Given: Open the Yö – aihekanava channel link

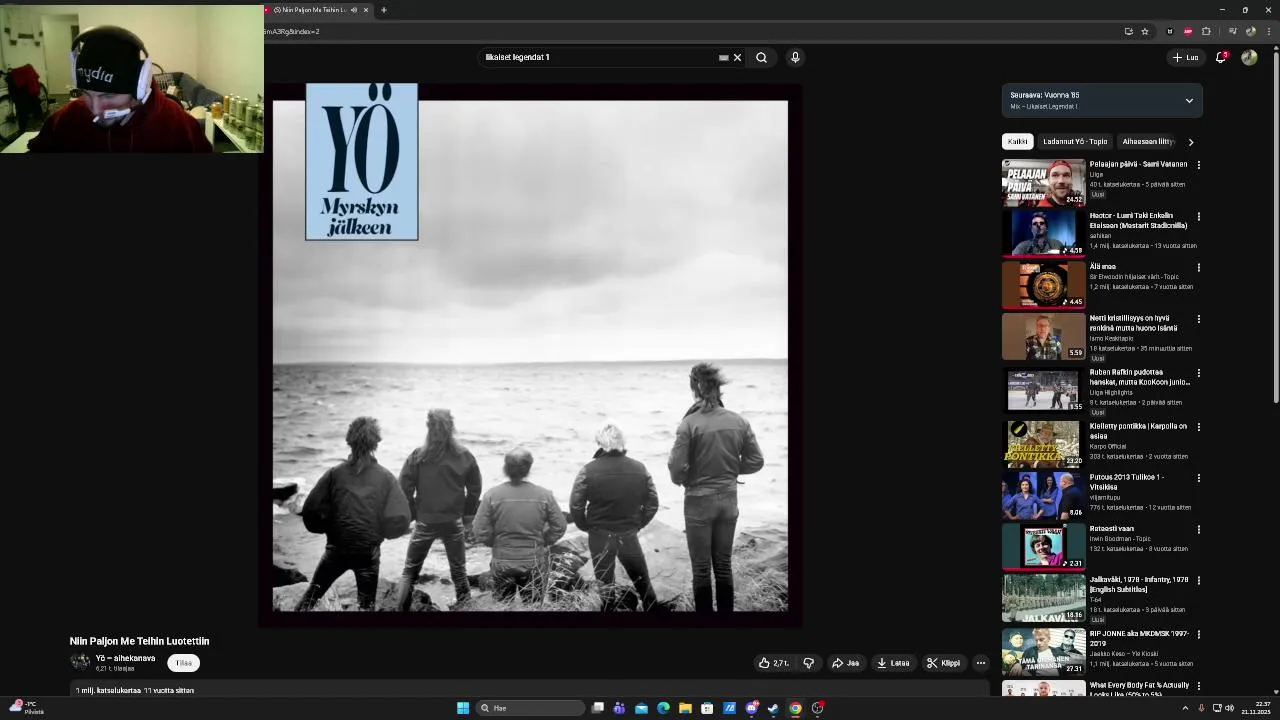Looking at the screenshot, I should [x=125, y=658].
